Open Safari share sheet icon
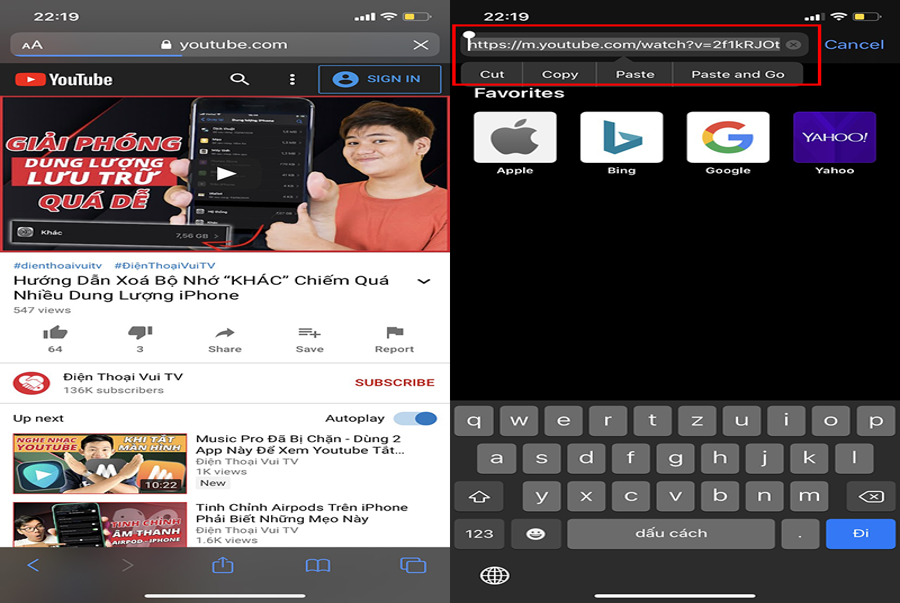The width and height of the screenshot is (900, 603). coord(223,565)
